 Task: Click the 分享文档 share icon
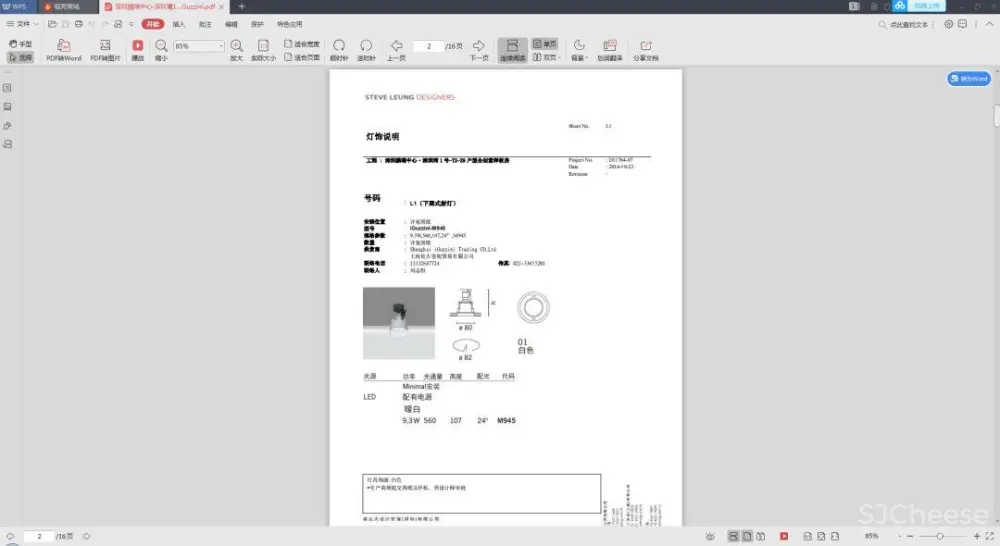tap(645, 46)
